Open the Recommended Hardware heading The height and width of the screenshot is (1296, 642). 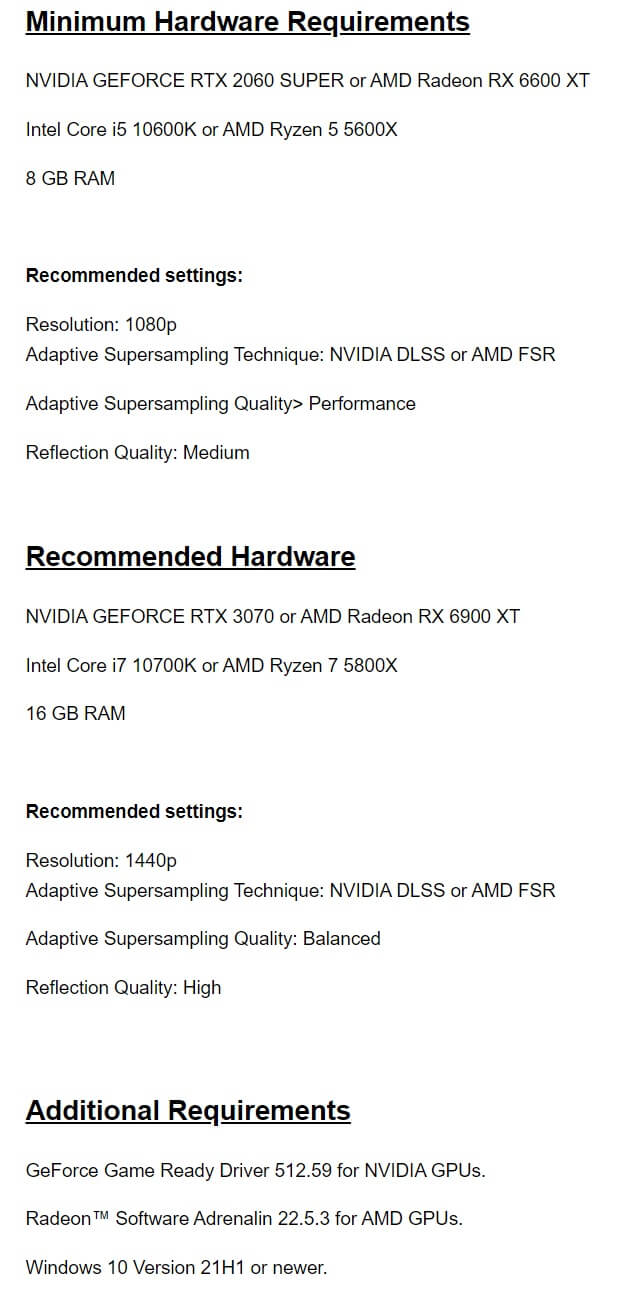(190, 556)
